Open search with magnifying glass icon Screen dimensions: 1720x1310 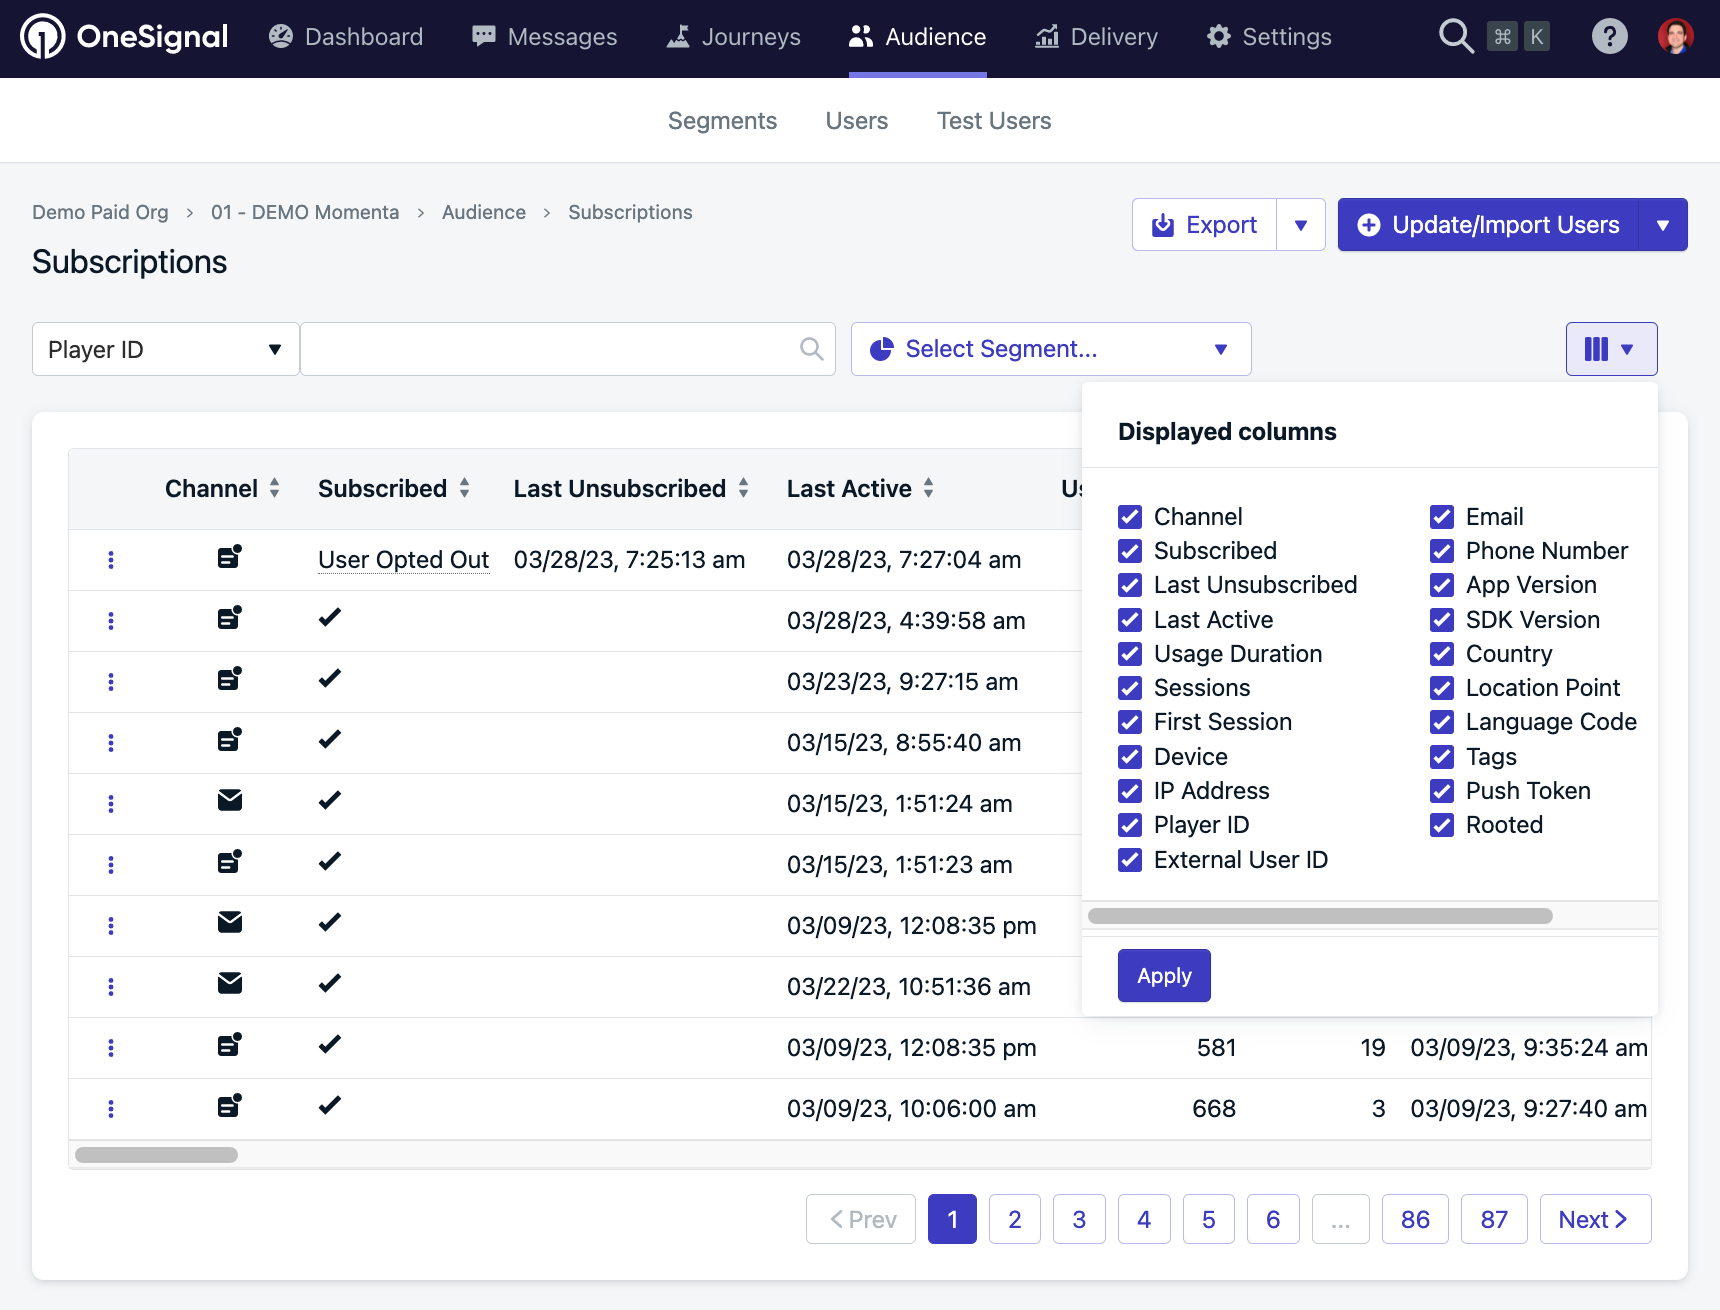point(1455,37)
